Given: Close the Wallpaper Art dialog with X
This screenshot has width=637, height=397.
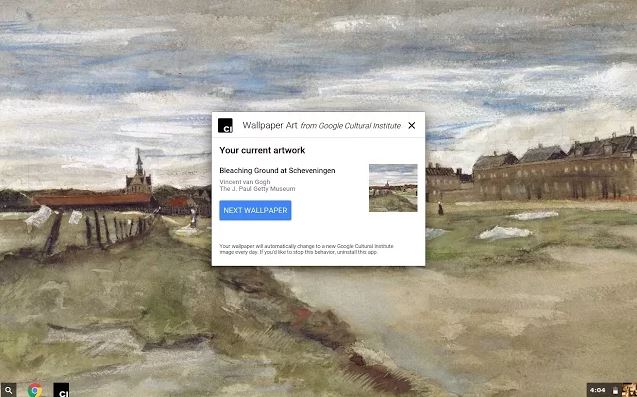Looking at the screenshot, I should pyautogui.click(x=412, y=126).
